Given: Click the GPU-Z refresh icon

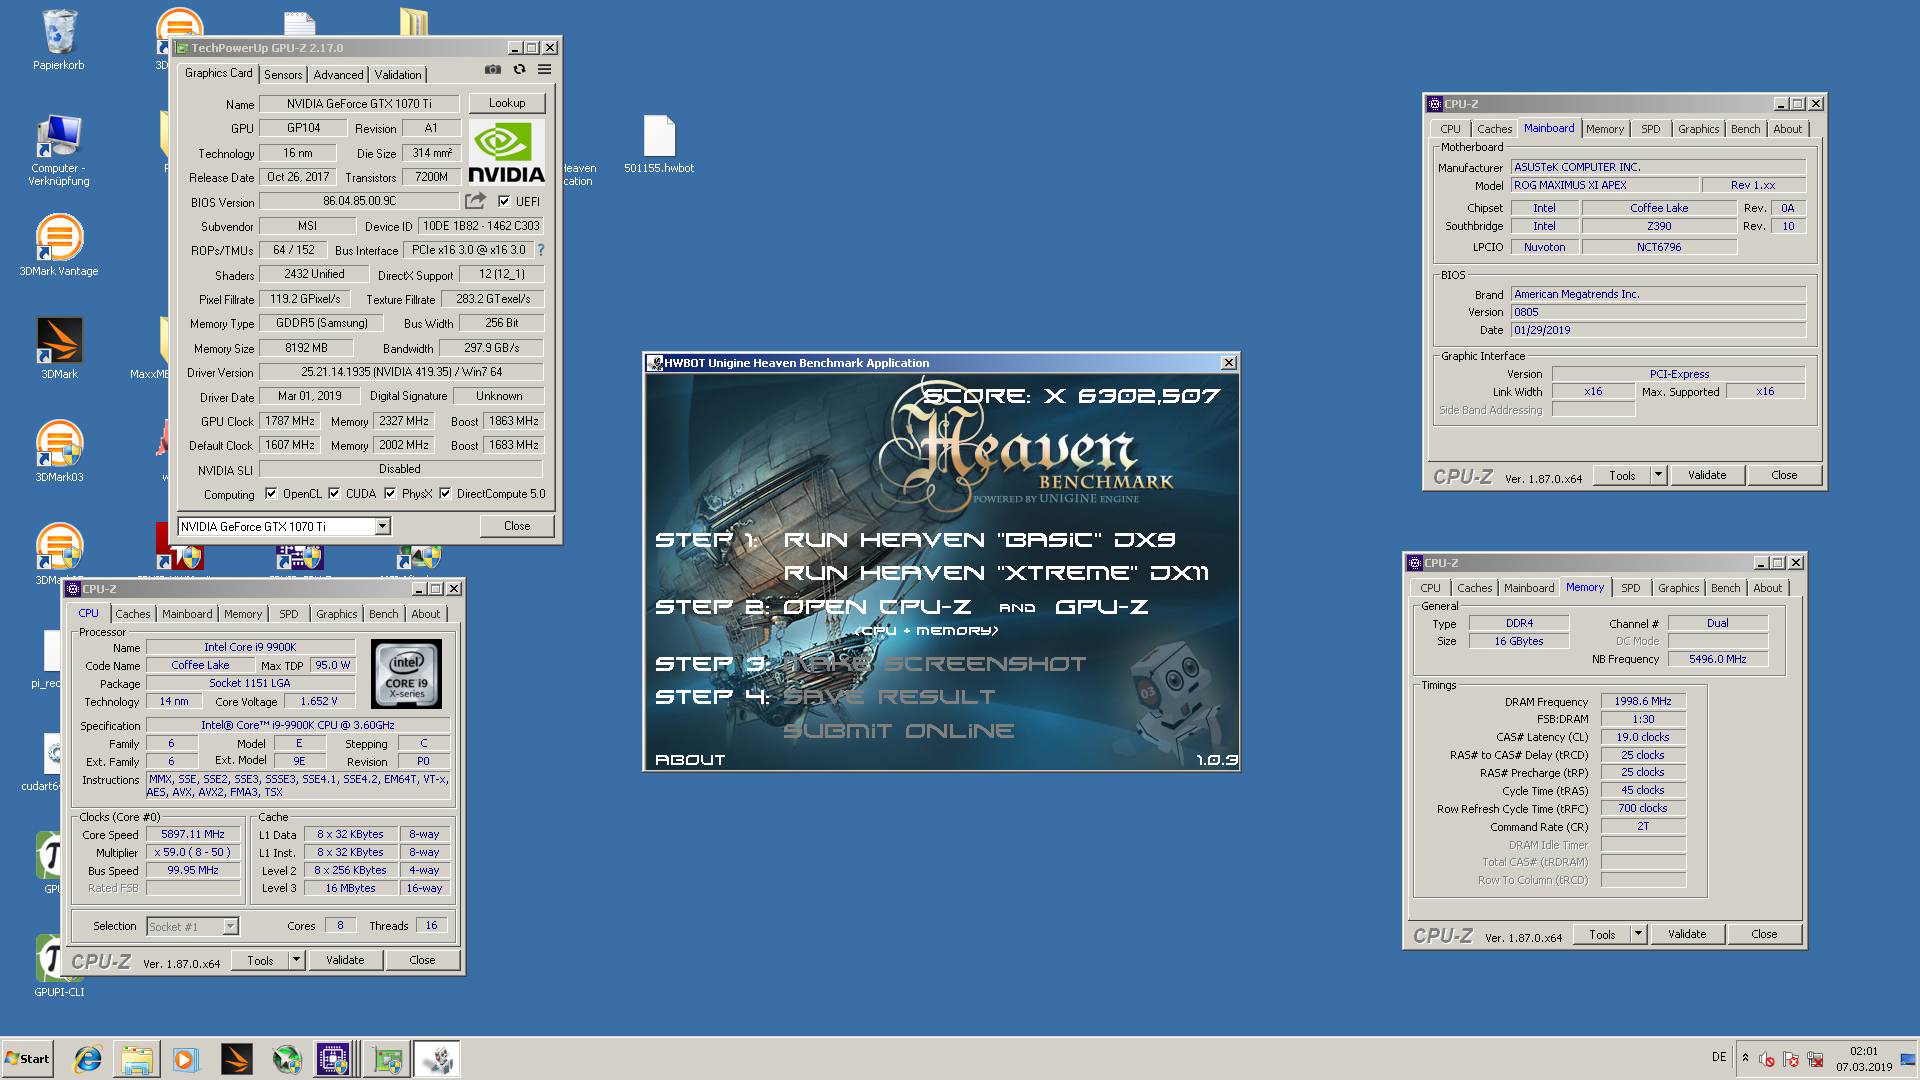Looking at the screenshot, I should (519, 70).
